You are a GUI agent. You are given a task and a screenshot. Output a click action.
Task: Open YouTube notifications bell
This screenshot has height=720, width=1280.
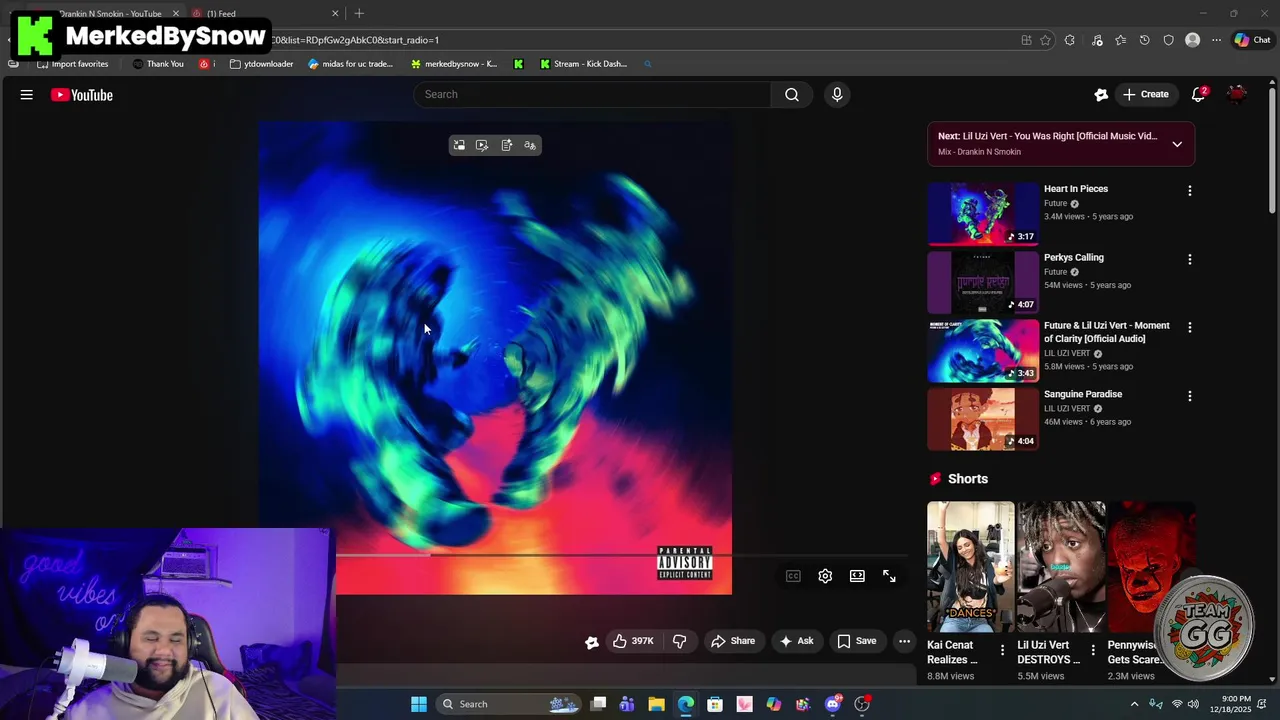[1198, 94]
